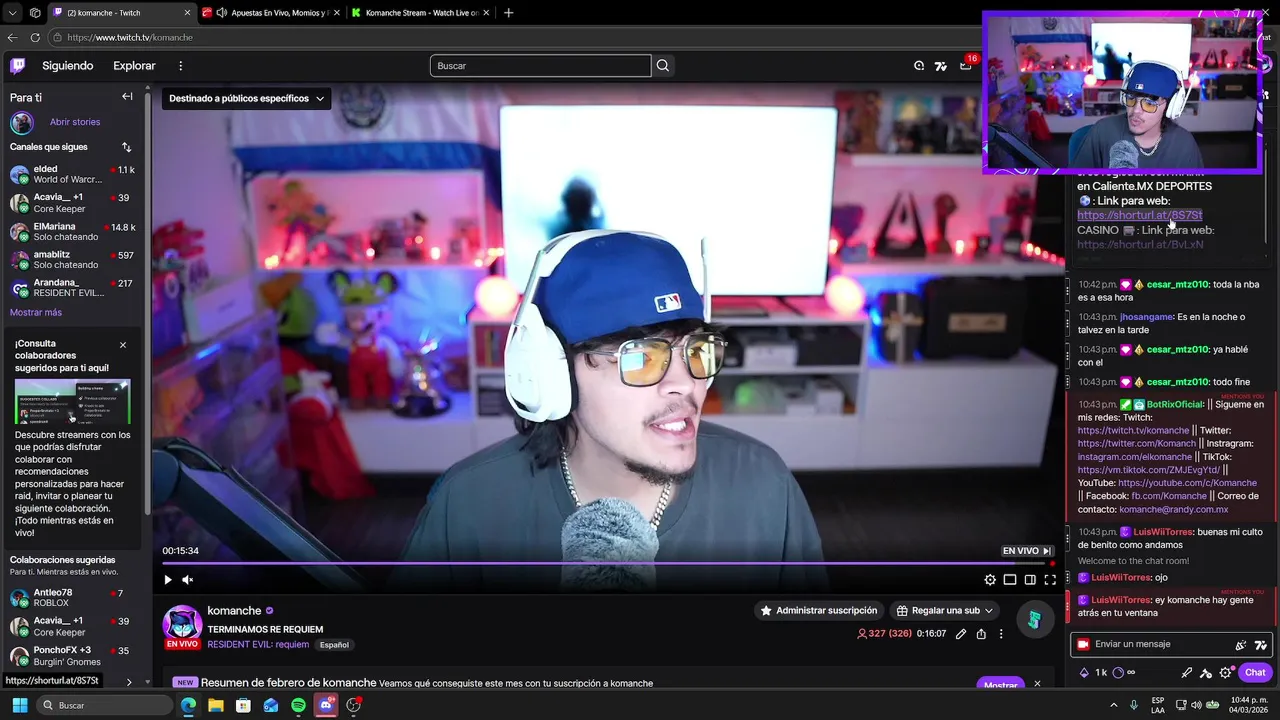Open the Arandana_ channel in the sidebar
Screen dimensions: 1280x720
pyautogui.click(x=73, y=288)
